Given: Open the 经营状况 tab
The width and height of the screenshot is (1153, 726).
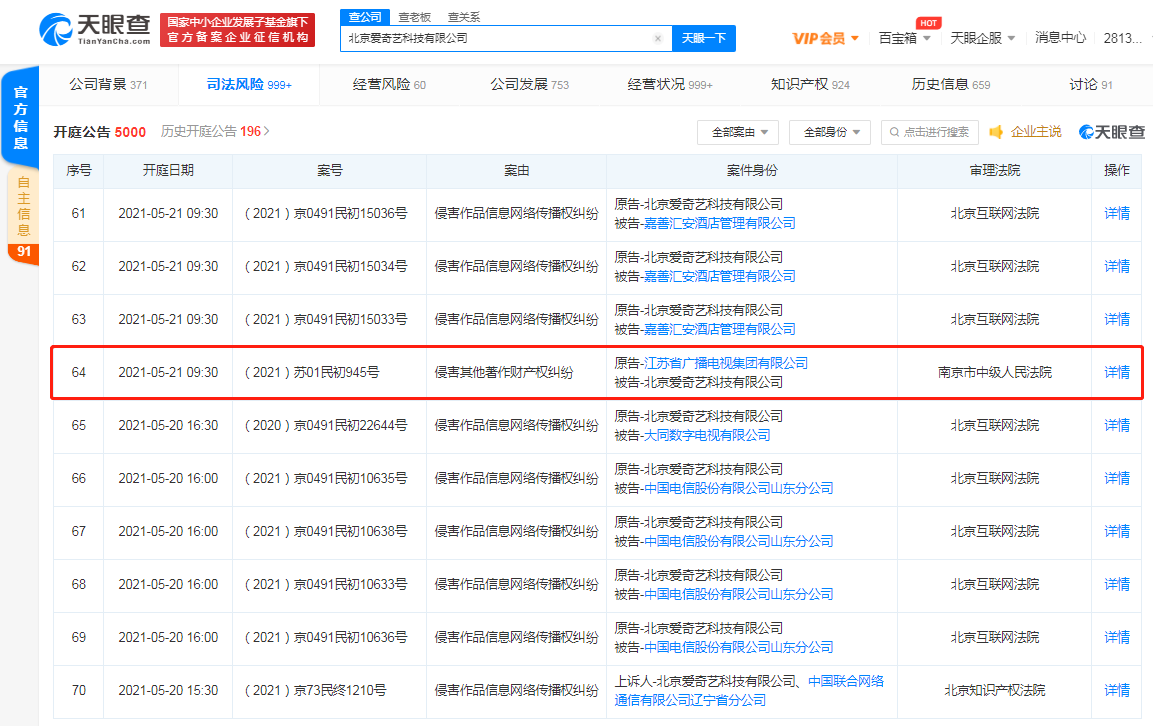Looking at the screenshot, I should (669, 85).
